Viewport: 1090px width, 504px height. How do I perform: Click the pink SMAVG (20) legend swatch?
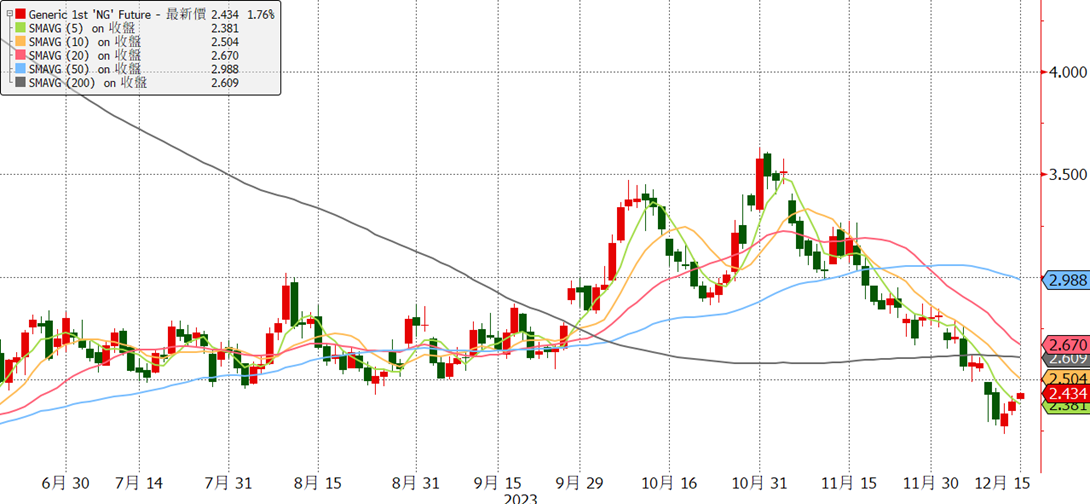pyautogui.click(x=20, y=55)
